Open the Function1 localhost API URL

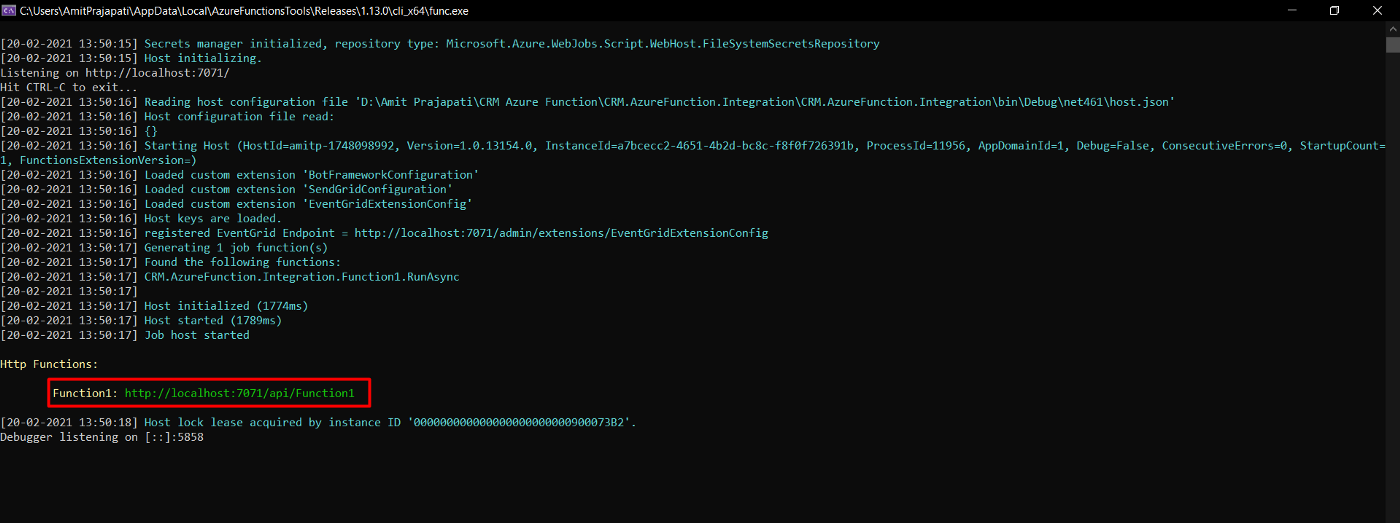tap(240, 393)
